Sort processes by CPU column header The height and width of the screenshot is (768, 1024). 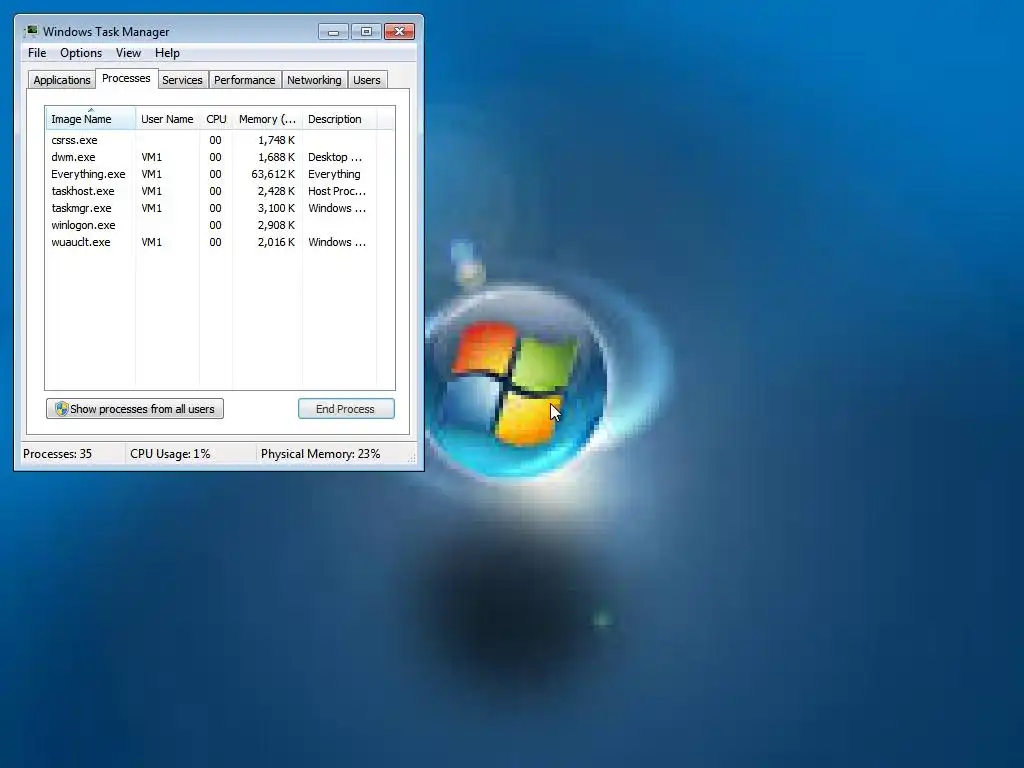(x=216, y=119)
